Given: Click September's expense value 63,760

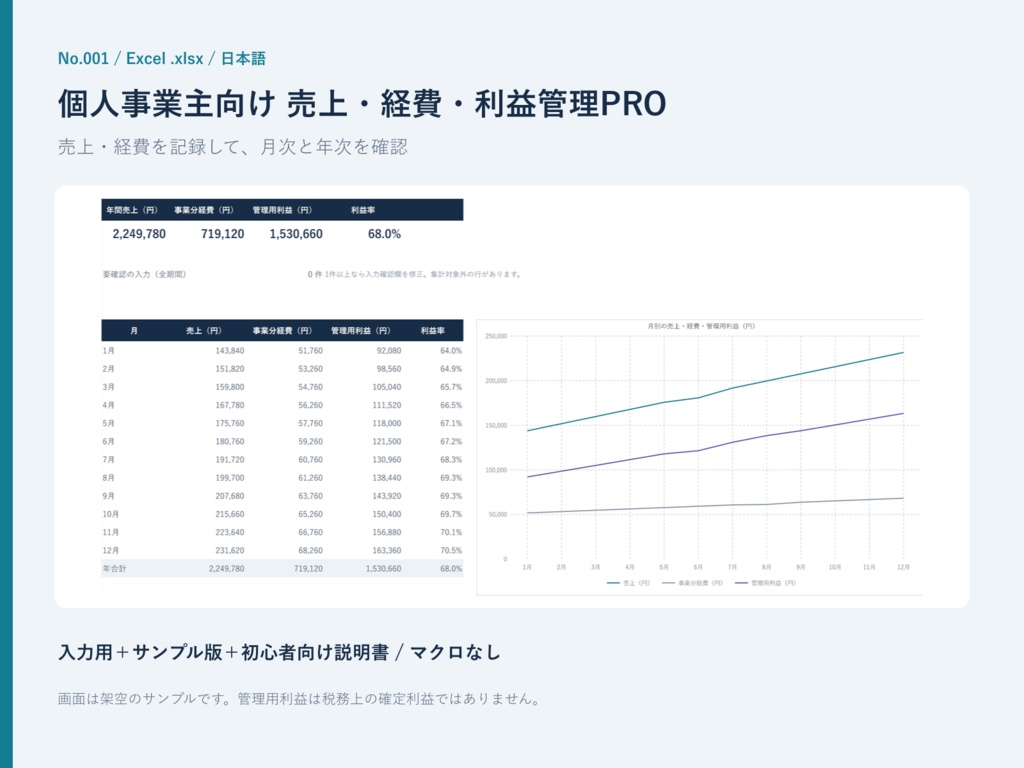Looking at the screenshot, I should [x=310, y=496].
